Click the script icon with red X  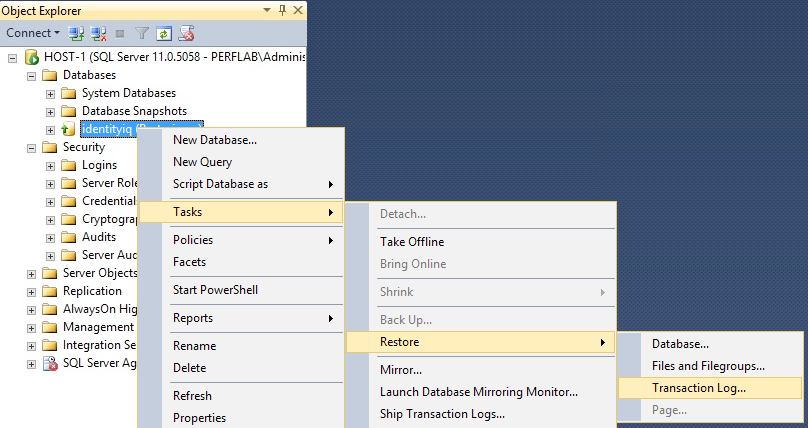click(186, 33)
